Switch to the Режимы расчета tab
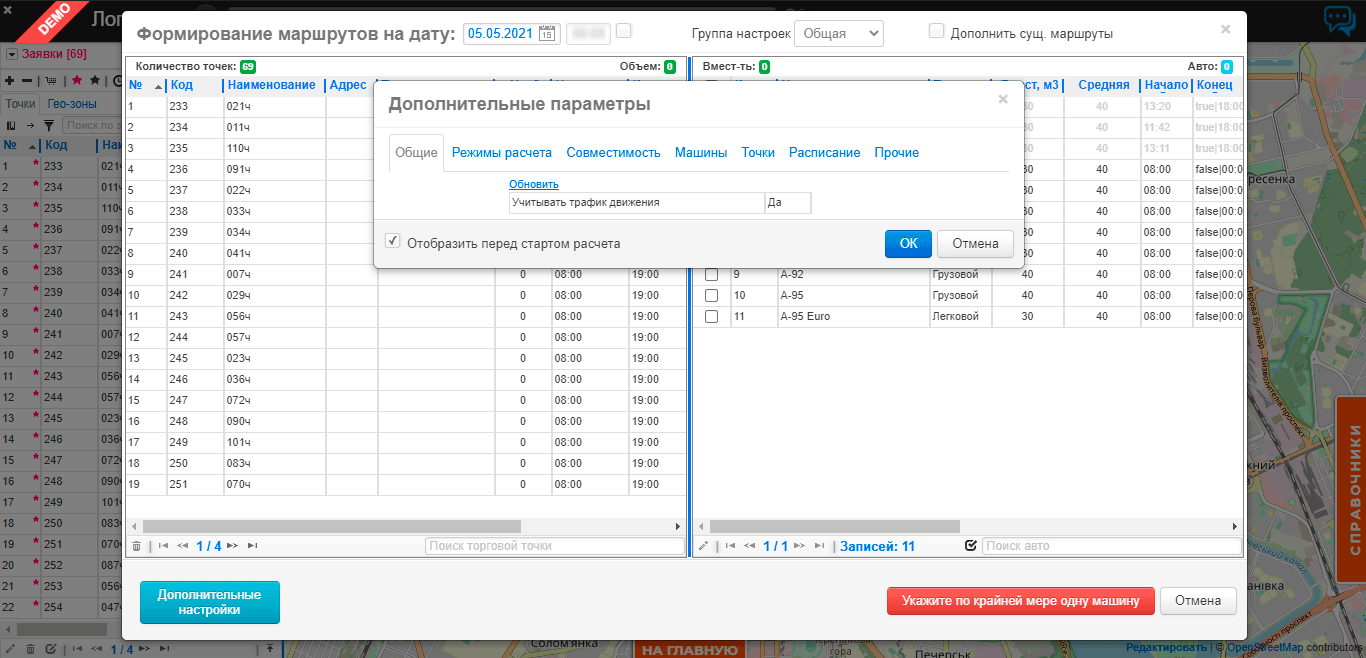 (x=501, y=153)
